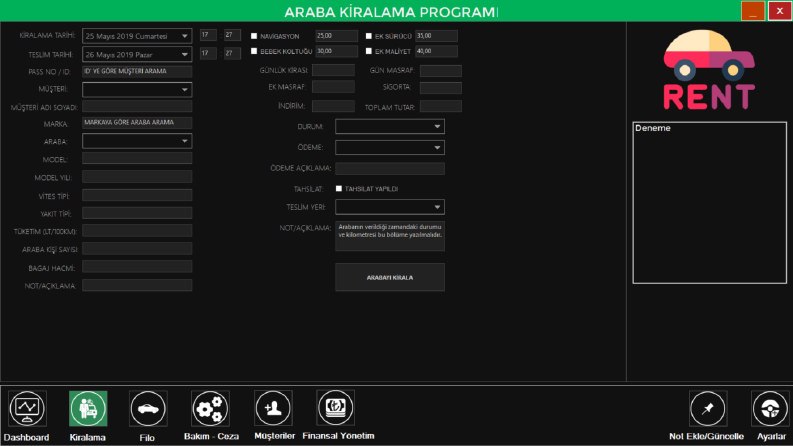Viewport: 793px width, 446px height.
Task: Tick the EK SÜRÜCÜ checkbox
Action: pos(369,36)
